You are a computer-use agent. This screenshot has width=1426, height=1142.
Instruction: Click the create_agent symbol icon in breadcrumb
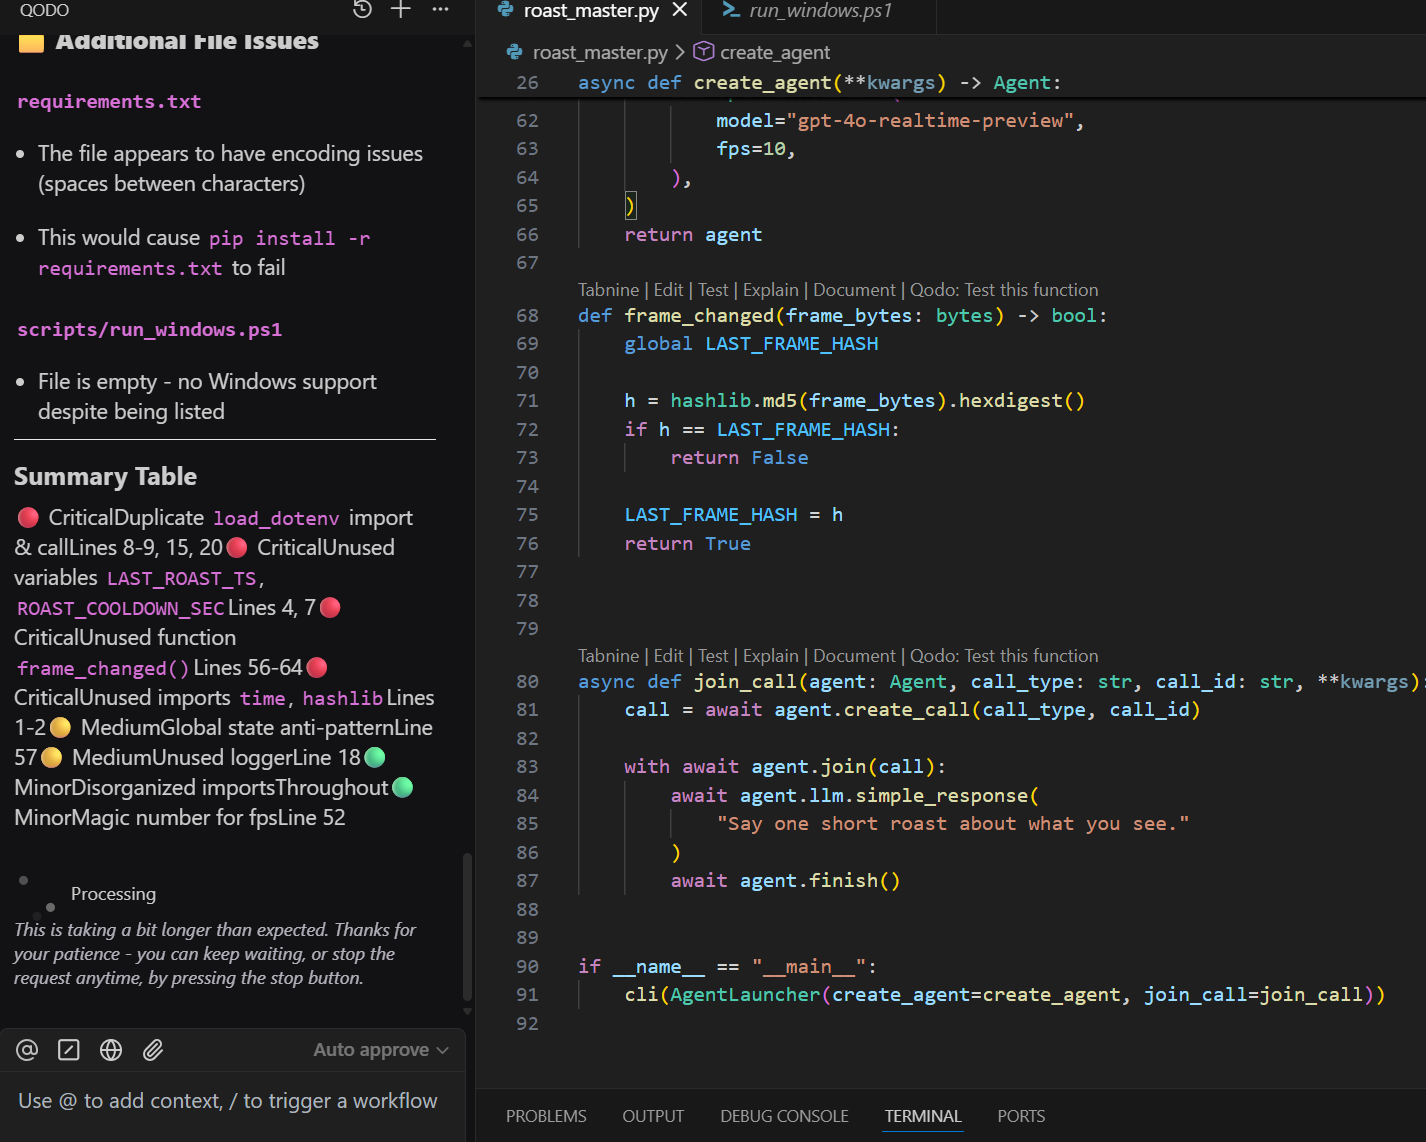[704, 51]
